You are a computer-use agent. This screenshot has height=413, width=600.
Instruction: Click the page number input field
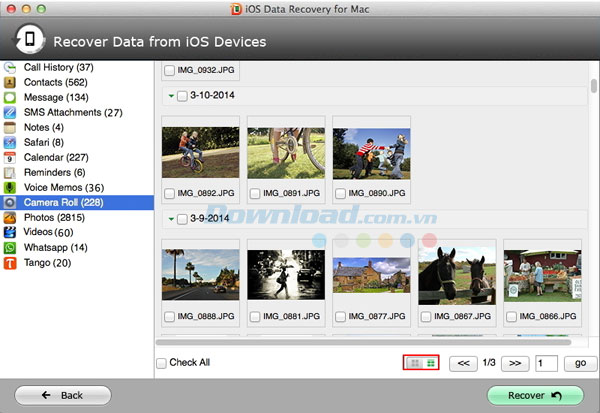point(547,363)
